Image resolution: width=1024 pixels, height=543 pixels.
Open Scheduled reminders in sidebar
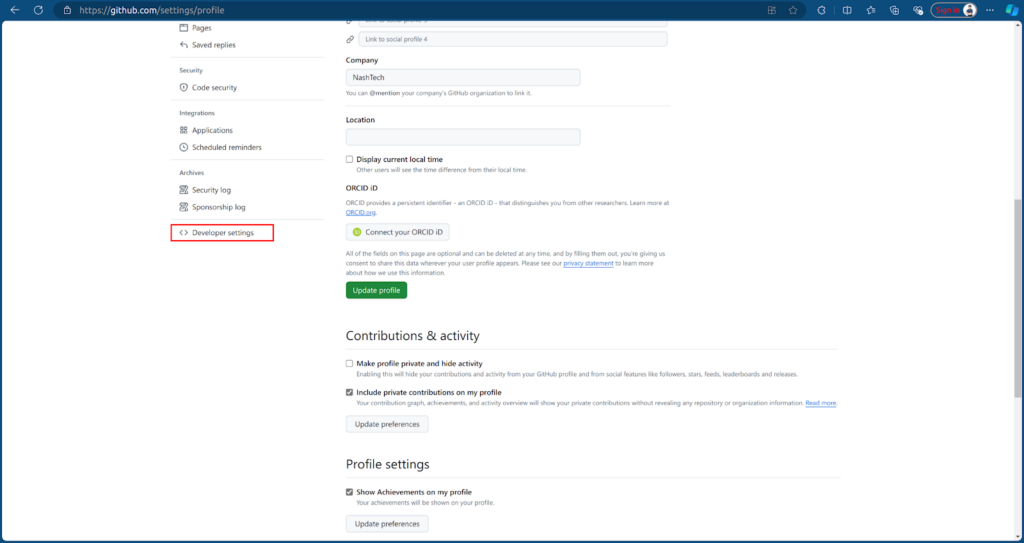226,147
